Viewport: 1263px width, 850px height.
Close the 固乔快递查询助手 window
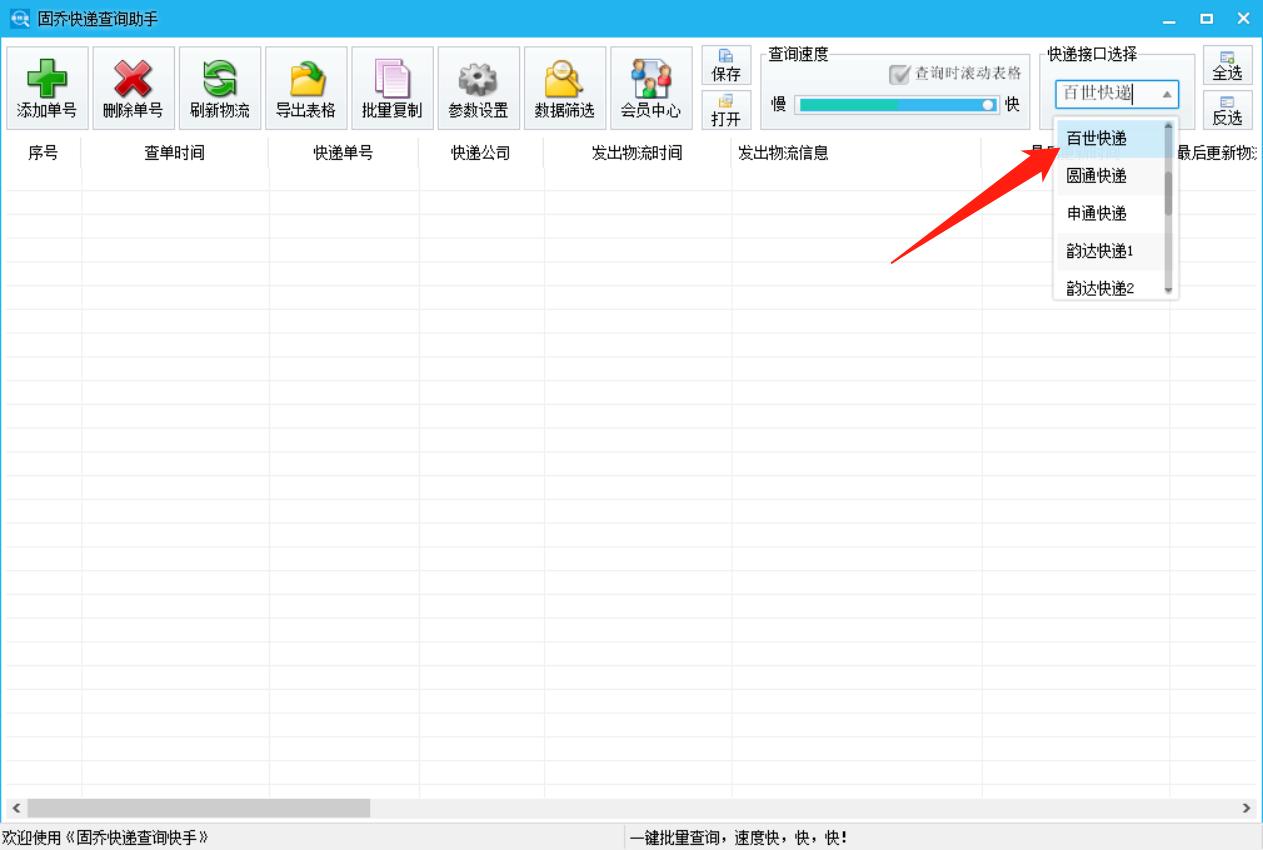(x=1243, y=19)
